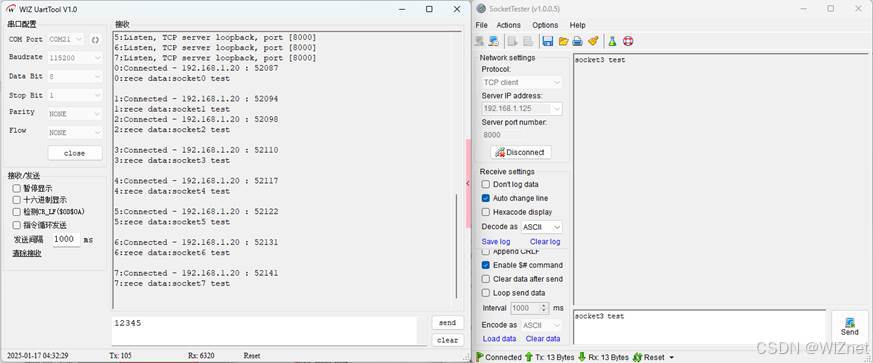Screen dimensions: 873x363
Task: Open the COM Port dropdown showing COM21
Action: [66, 40]
